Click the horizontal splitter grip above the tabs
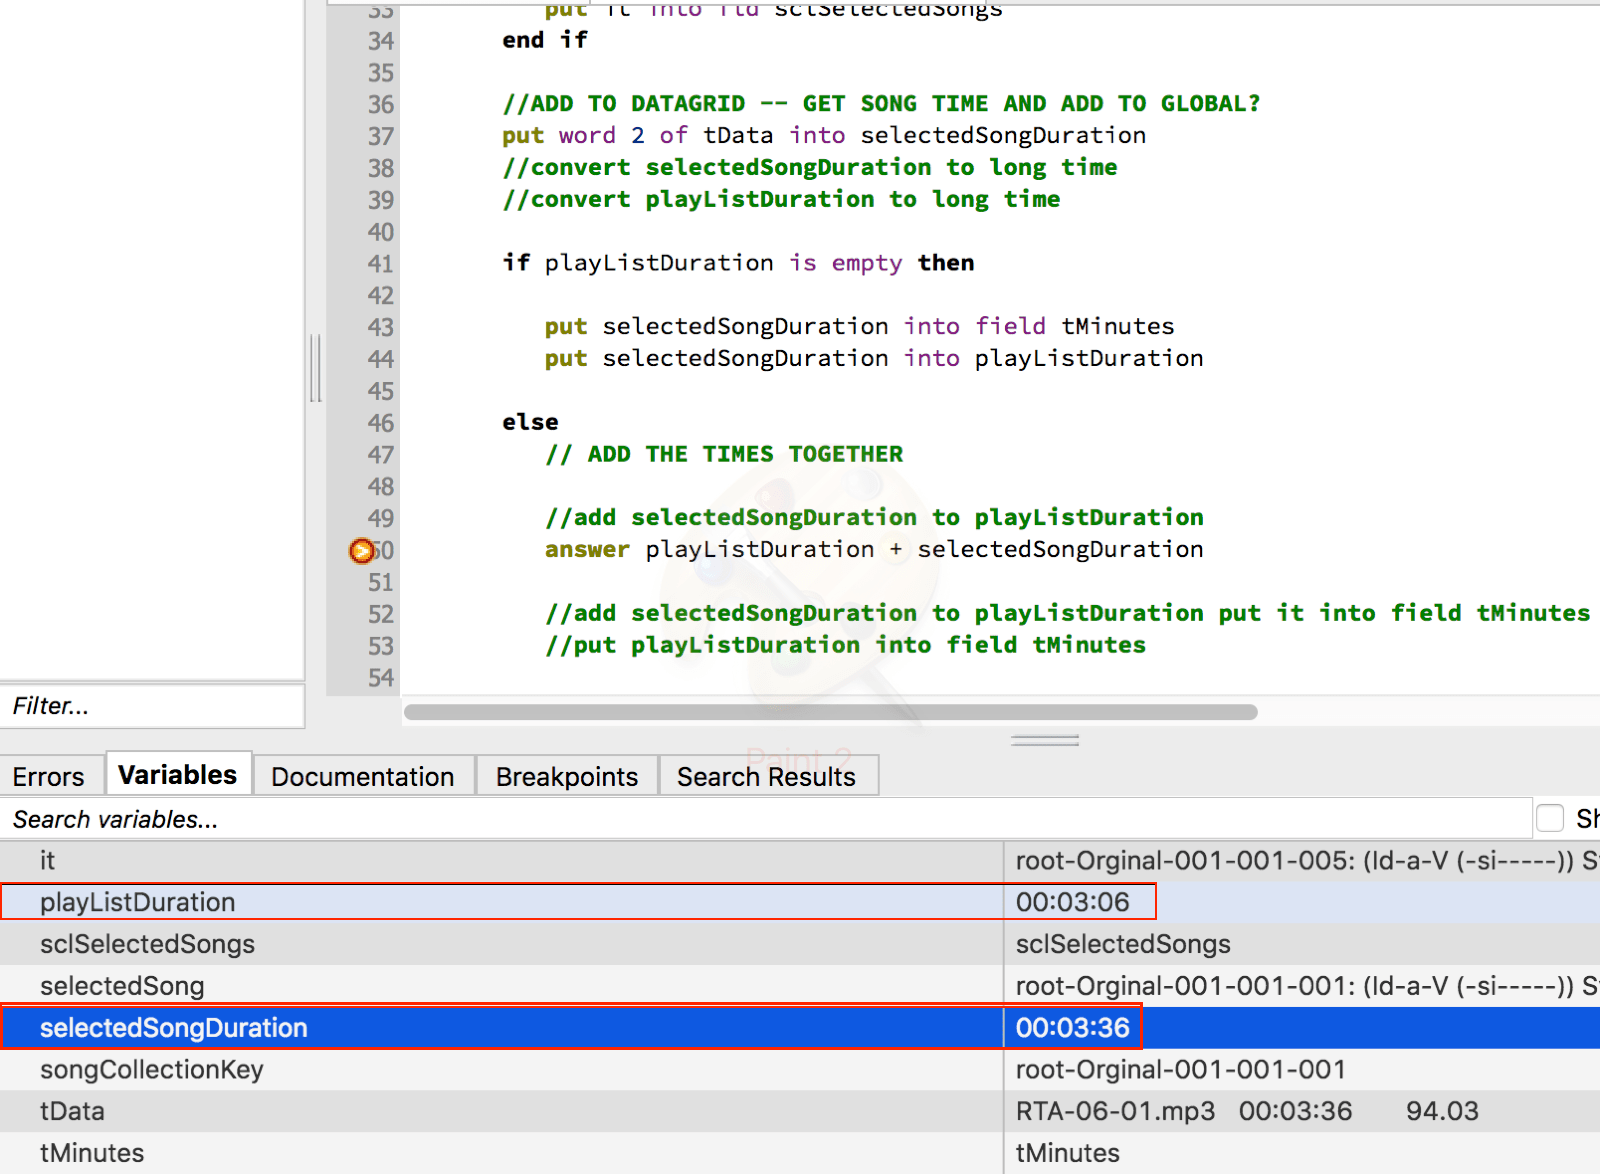Screen dimensions: 1600x1174 tap(1044, 740)
